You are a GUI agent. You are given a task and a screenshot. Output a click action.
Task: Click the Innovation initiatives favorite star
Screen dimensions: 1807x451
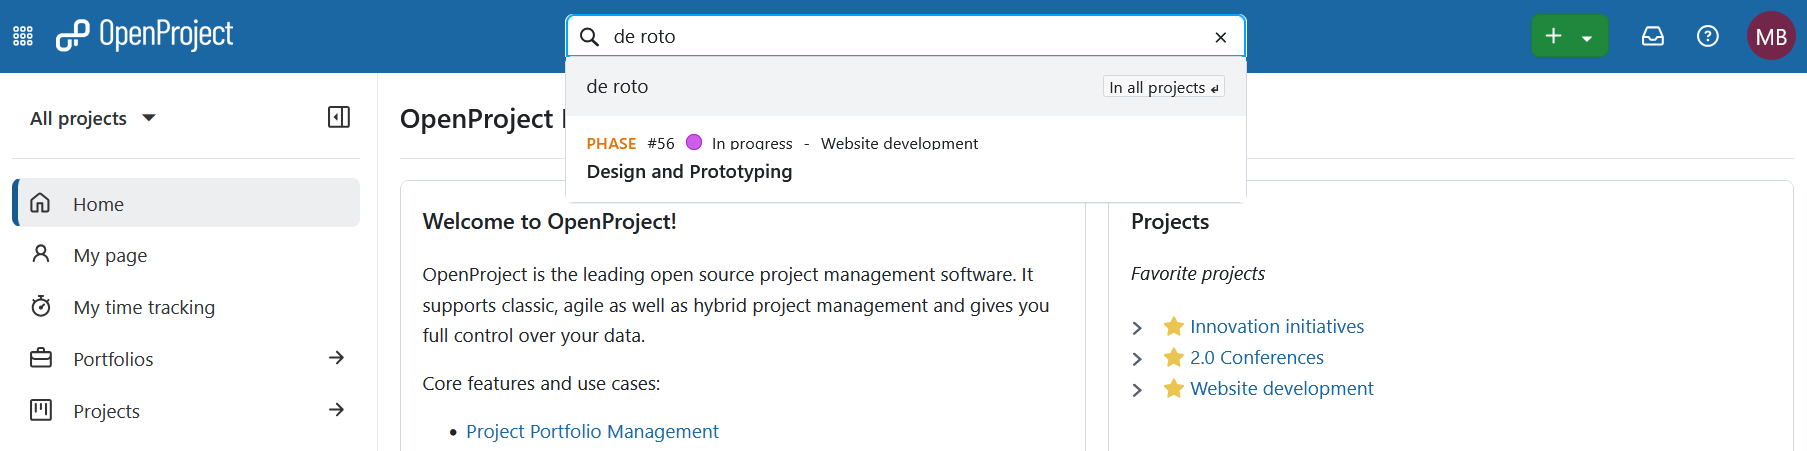click(x=1174, y=326)
